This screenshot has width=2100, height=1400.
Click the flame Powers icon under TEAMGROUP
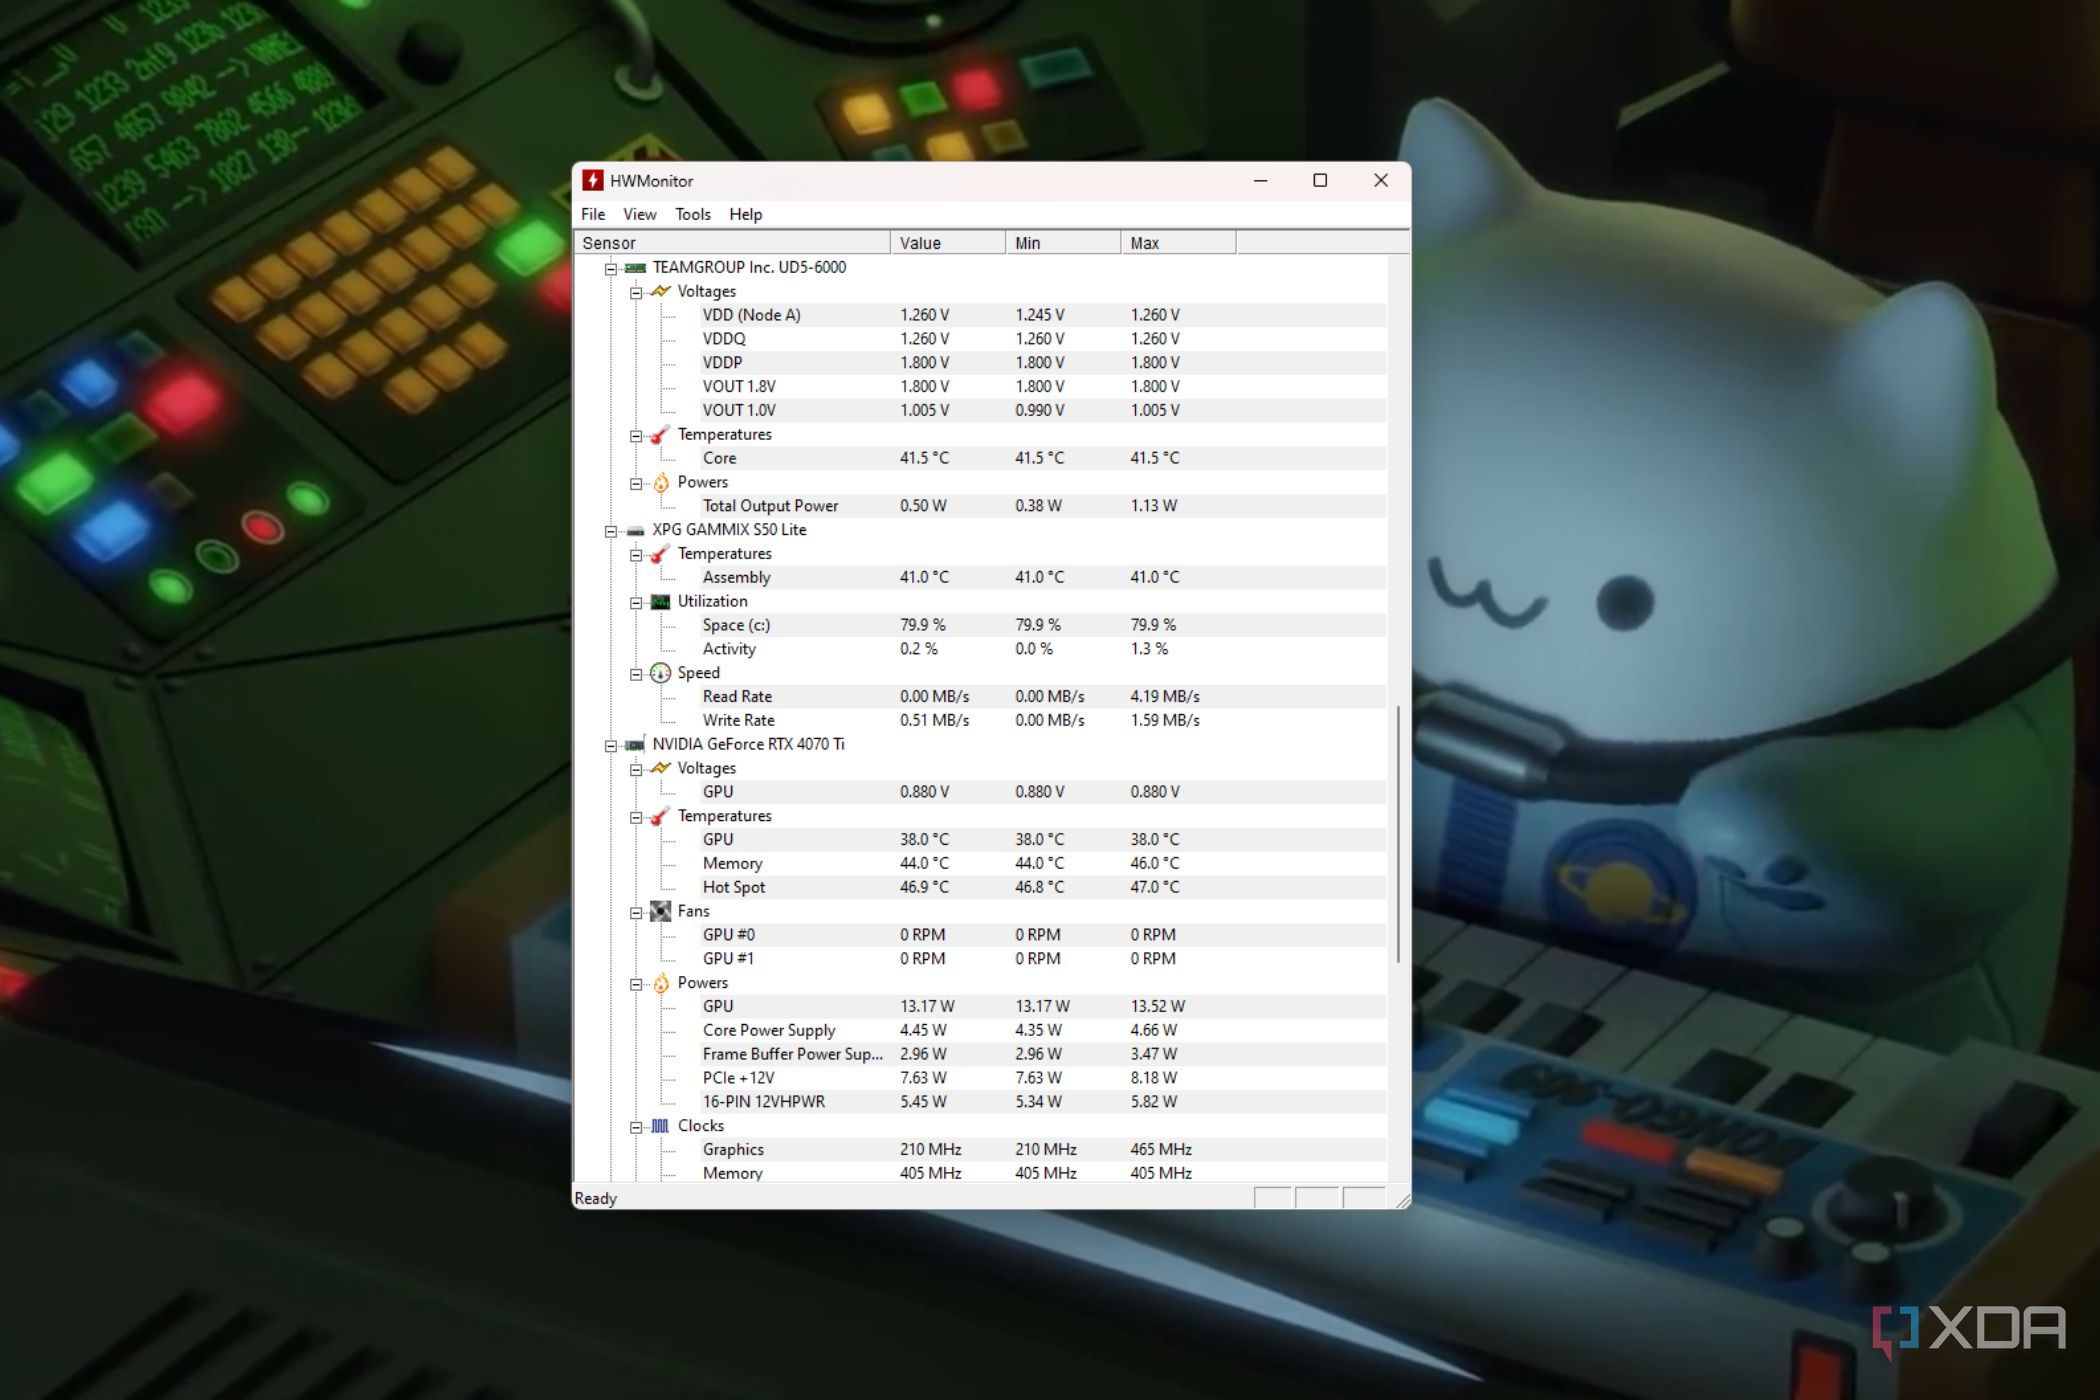coord(661,482)
